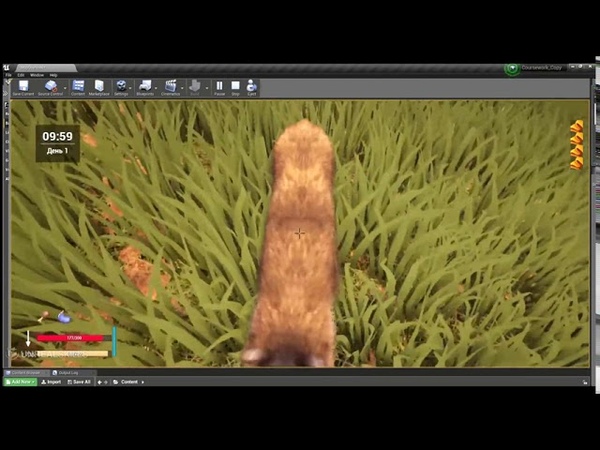Click the Eject toolbar icon

tap(252, 87)
